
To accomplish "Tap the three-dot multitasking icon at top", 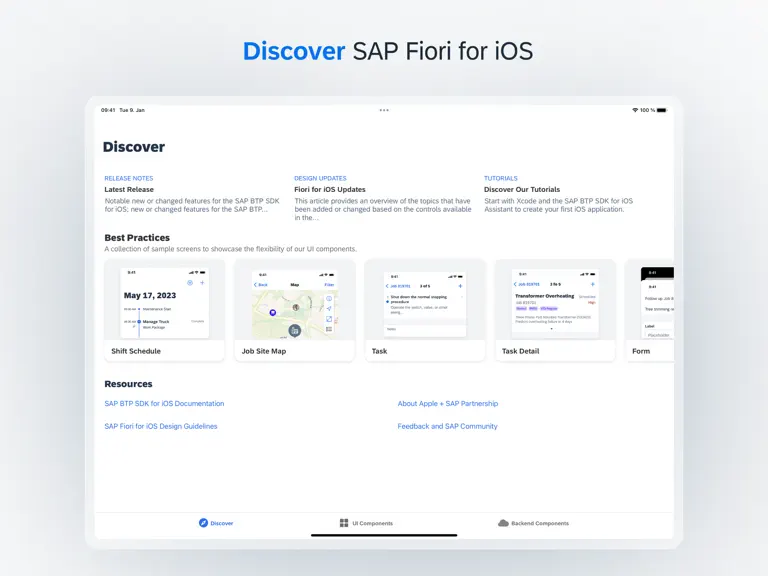I will pos(384,110).
